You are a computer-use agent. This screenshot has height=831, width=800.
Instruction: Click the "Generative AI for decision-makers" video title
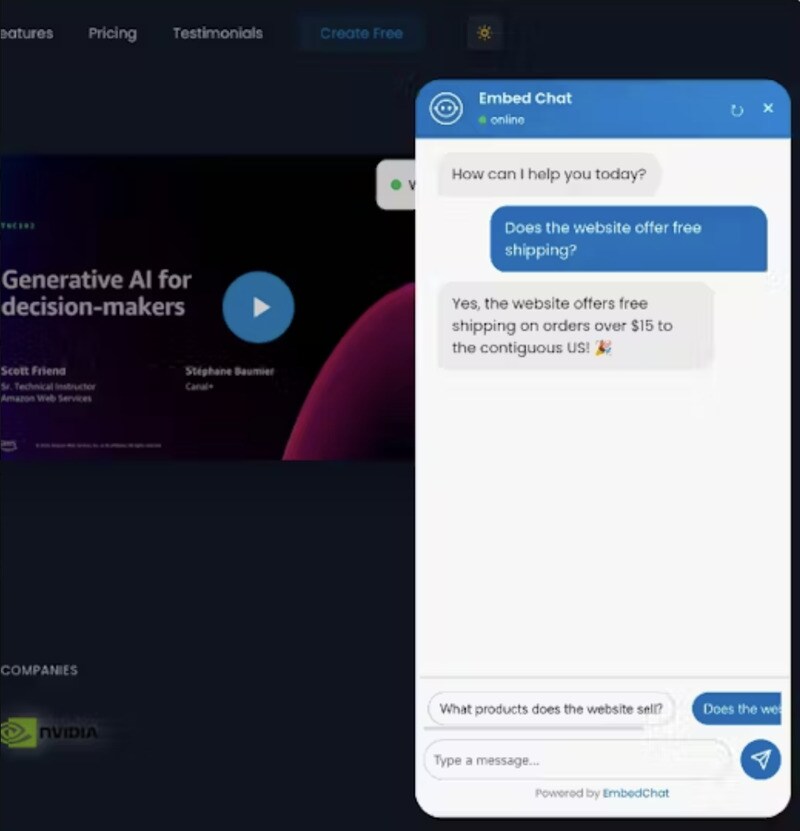pyautogui.click(x=96, y=293)
